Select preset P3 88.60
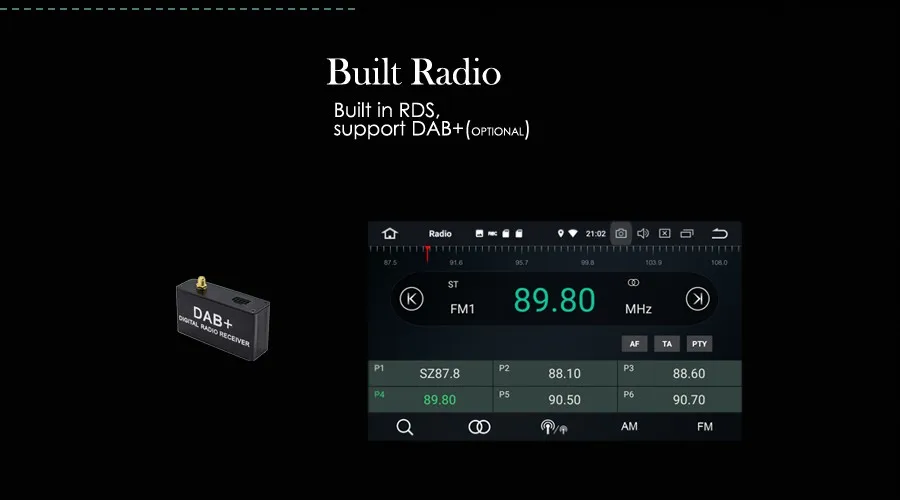 680,373
